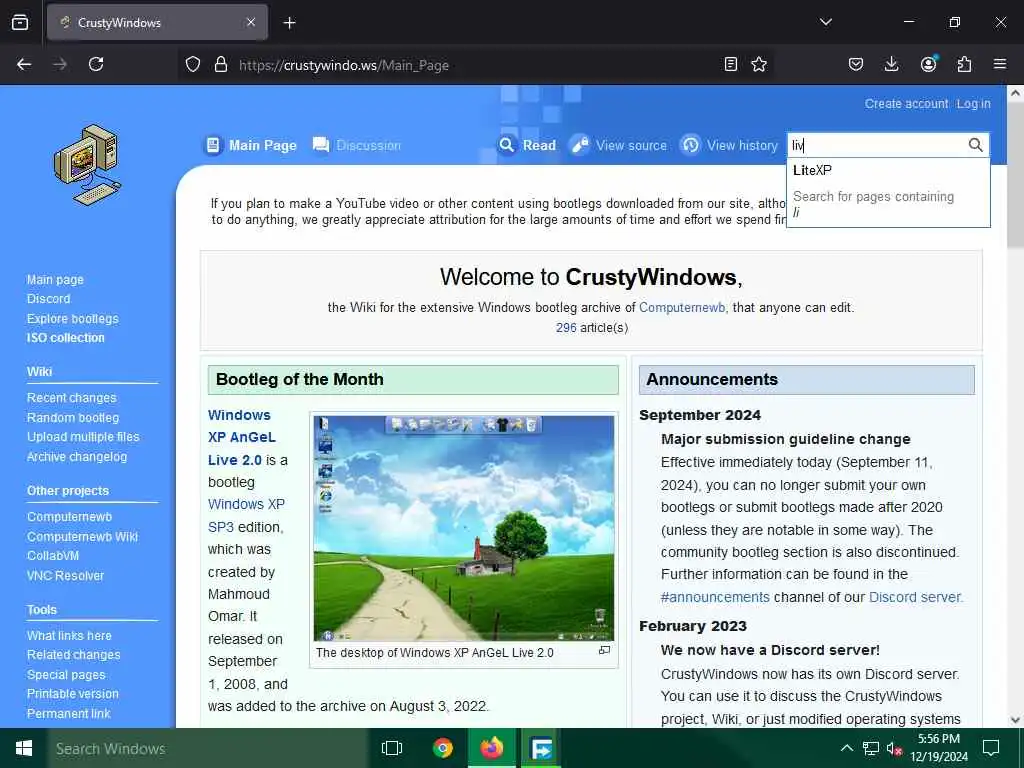Enlarge image via magnify icon under thumbnail
1024x768 pixels.
pos(605,650)
